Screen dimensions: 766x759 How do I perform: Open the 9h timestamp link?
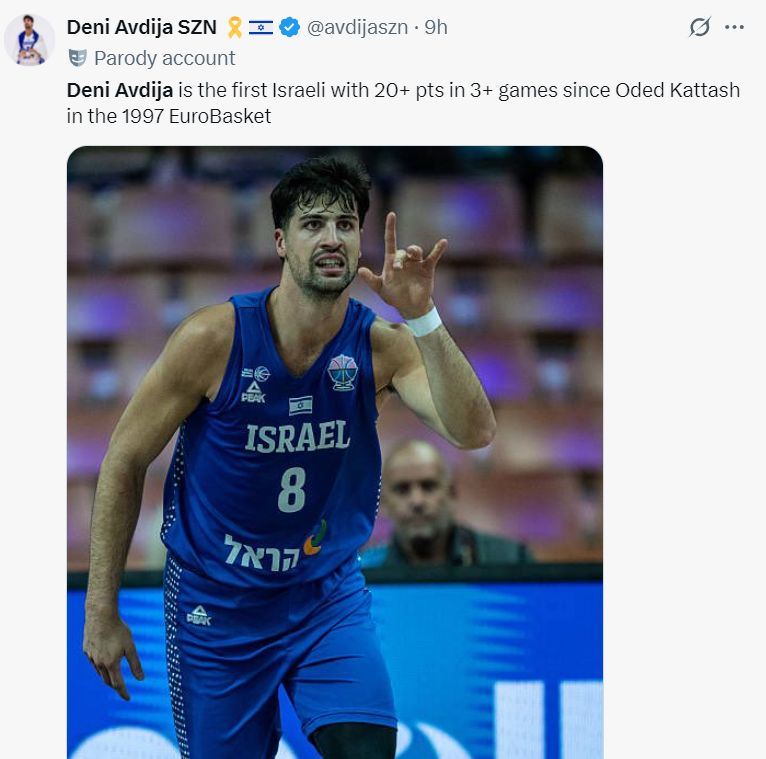tap(436, 27)
